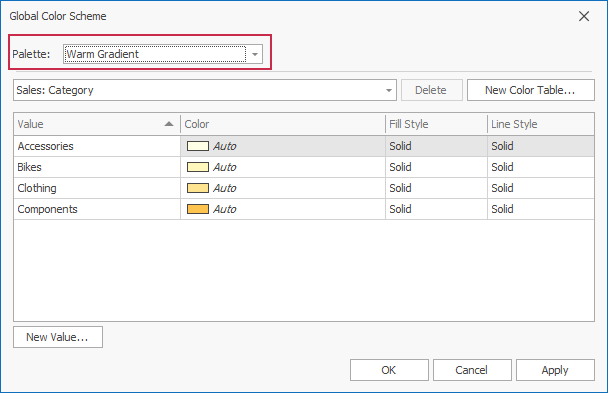The height and width of the screenshot is (393, 608).
Task: Click the Fill Style Solid cell for Bikes
Action: tap(437, 167)
